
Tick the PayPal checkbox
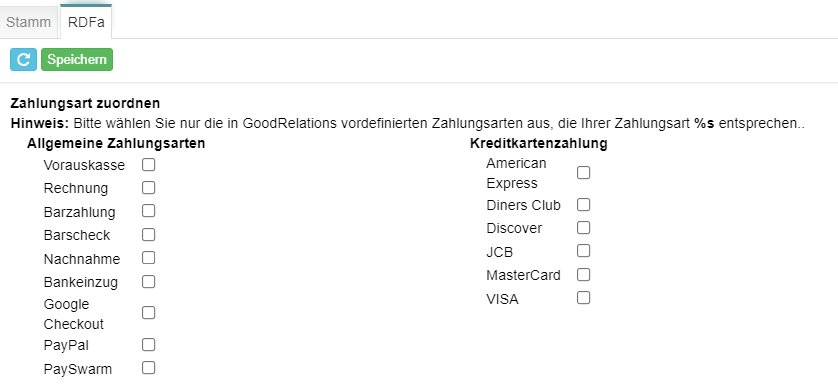click(149, 345)
